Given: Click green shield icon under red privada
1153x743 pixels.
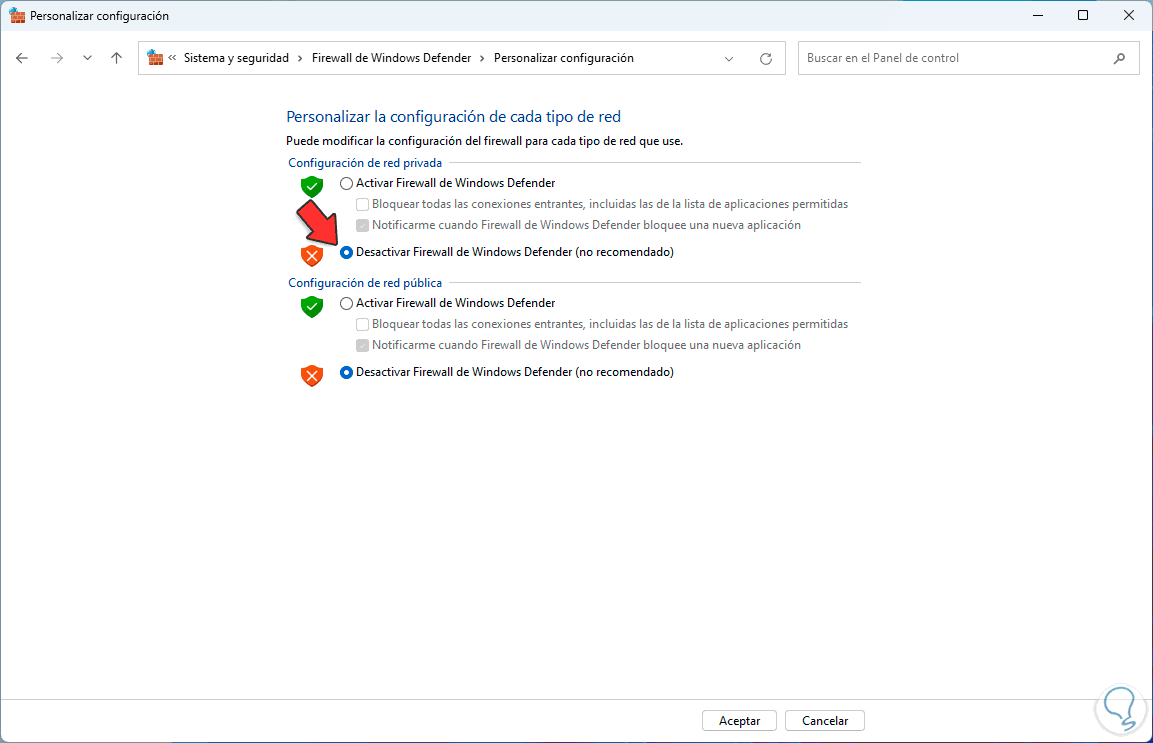Looking at the screenshot, I should [312, 187].
